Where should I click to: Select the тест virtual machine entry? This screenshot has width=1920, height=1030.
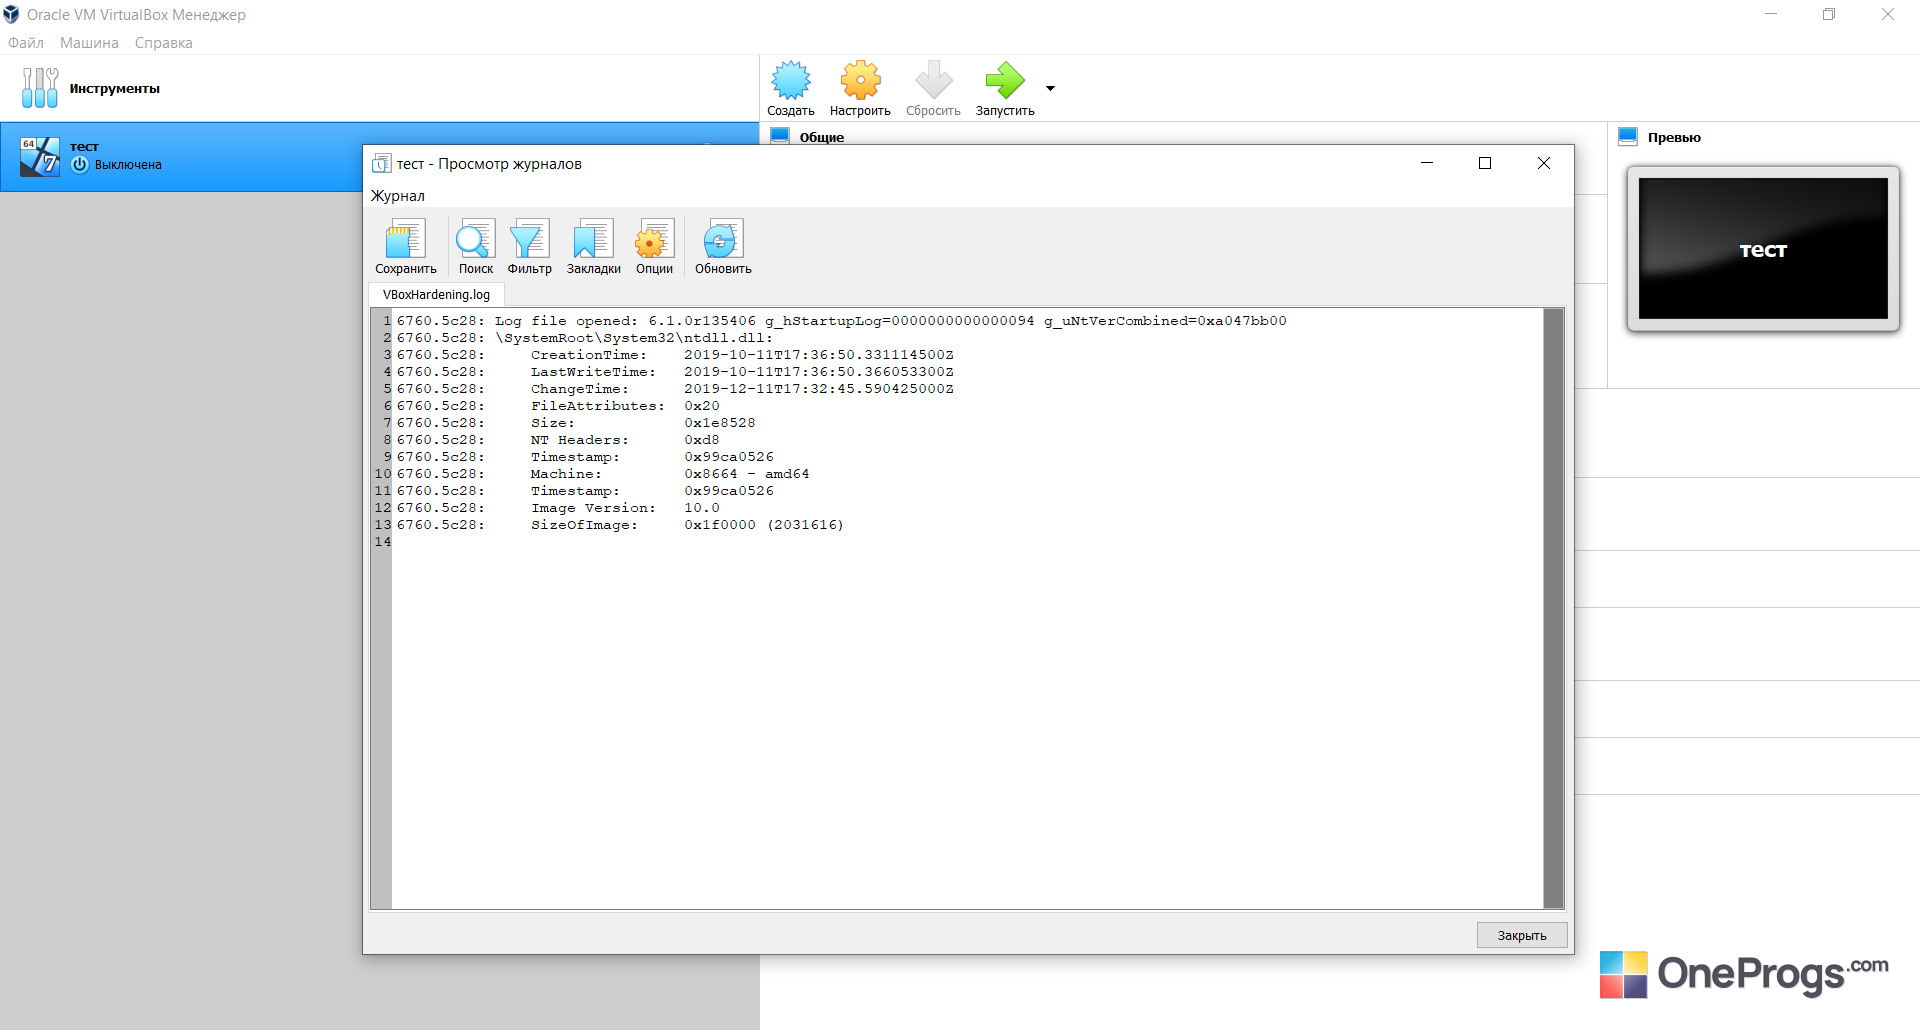click(x=180, y=156)
